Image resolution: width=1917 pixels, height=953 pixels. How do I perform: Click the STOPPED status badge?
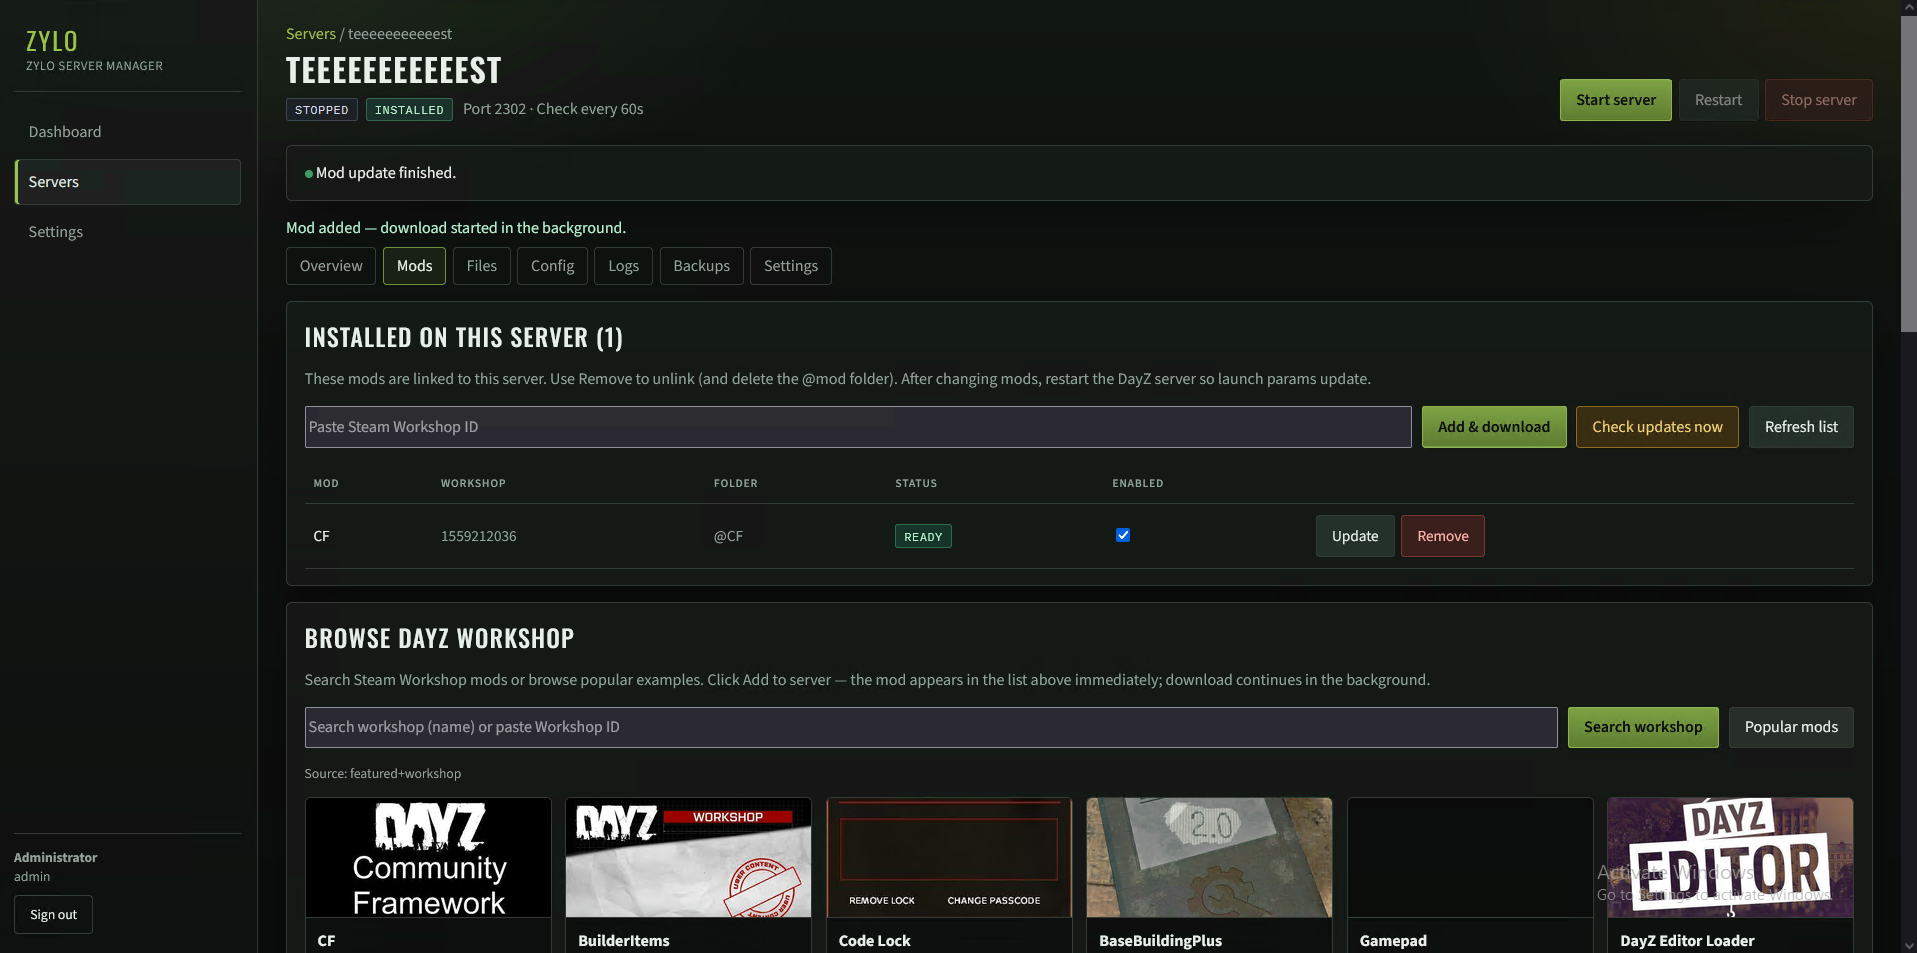pyautogui.click(x=322, y=110)
